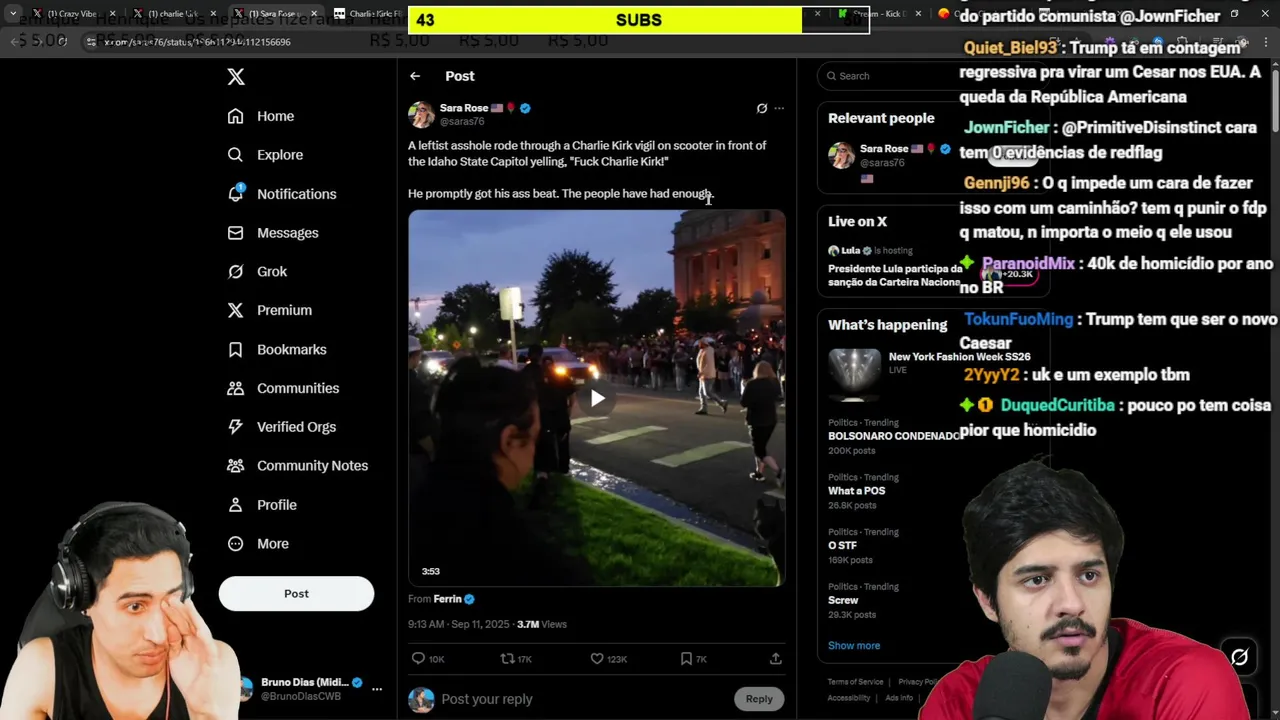Open browser tab list dropdown arrow
The width and height of the screenshot is (1280, 720).
pyautogui.click(x=13, y=14)
